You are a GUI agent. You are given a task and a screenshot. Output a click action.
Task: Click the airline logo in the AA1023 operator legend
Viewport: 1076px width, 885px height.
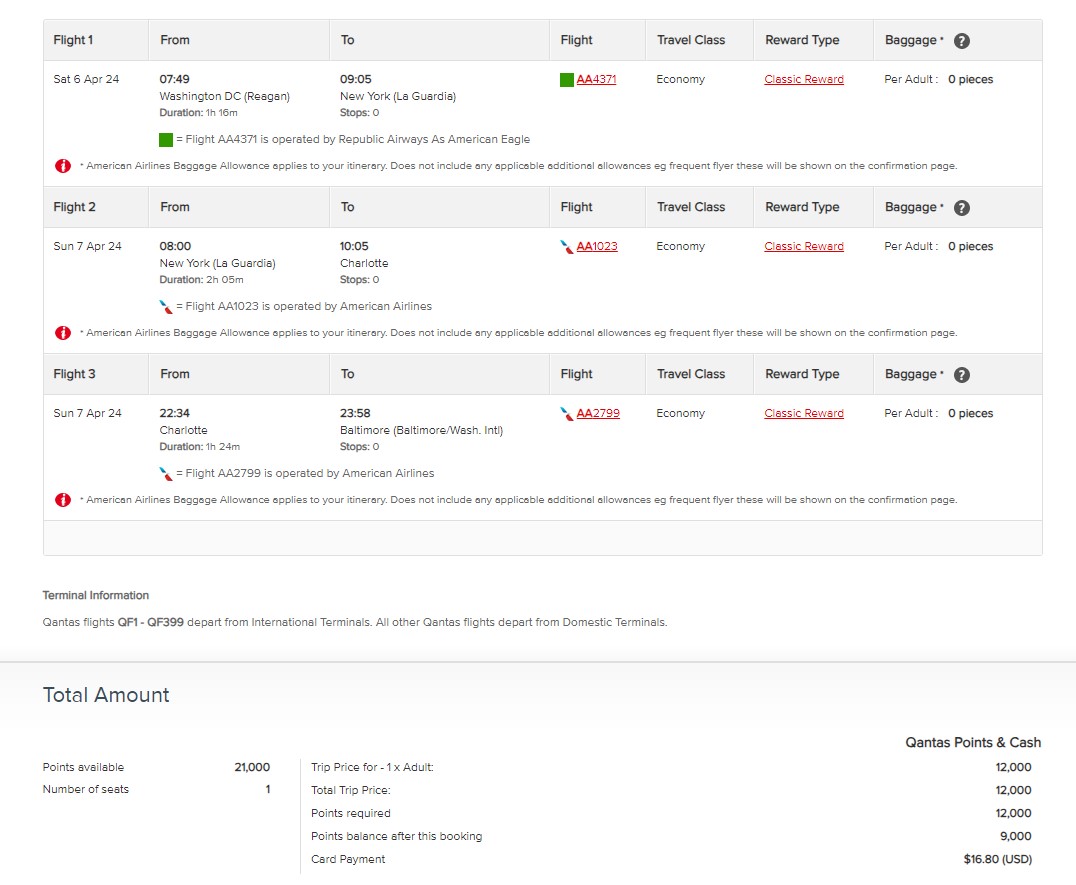click(165, 307)
